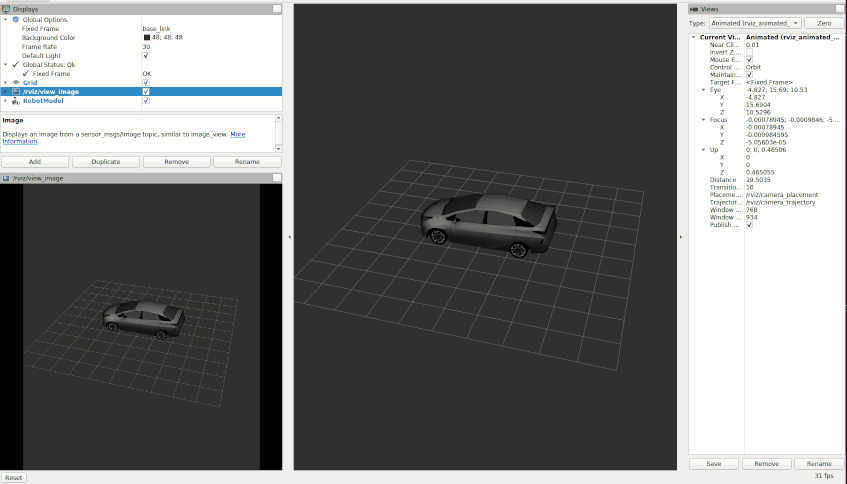Enable the Invert Z checkbox
Viewport: 847px width, 484px height.
[749, 52]
